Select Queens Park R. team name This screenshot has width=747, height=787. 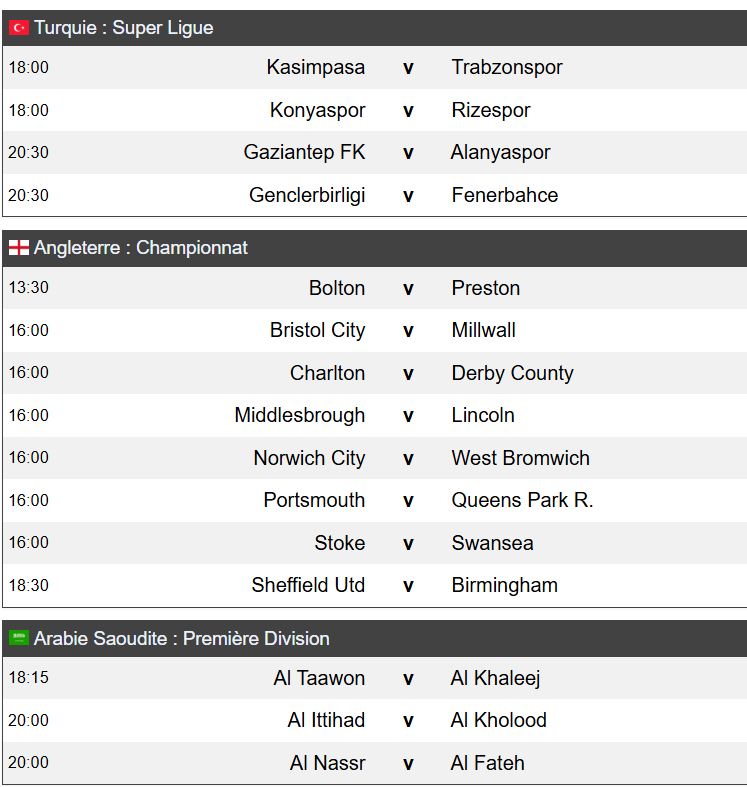click(x=522, y=500)
